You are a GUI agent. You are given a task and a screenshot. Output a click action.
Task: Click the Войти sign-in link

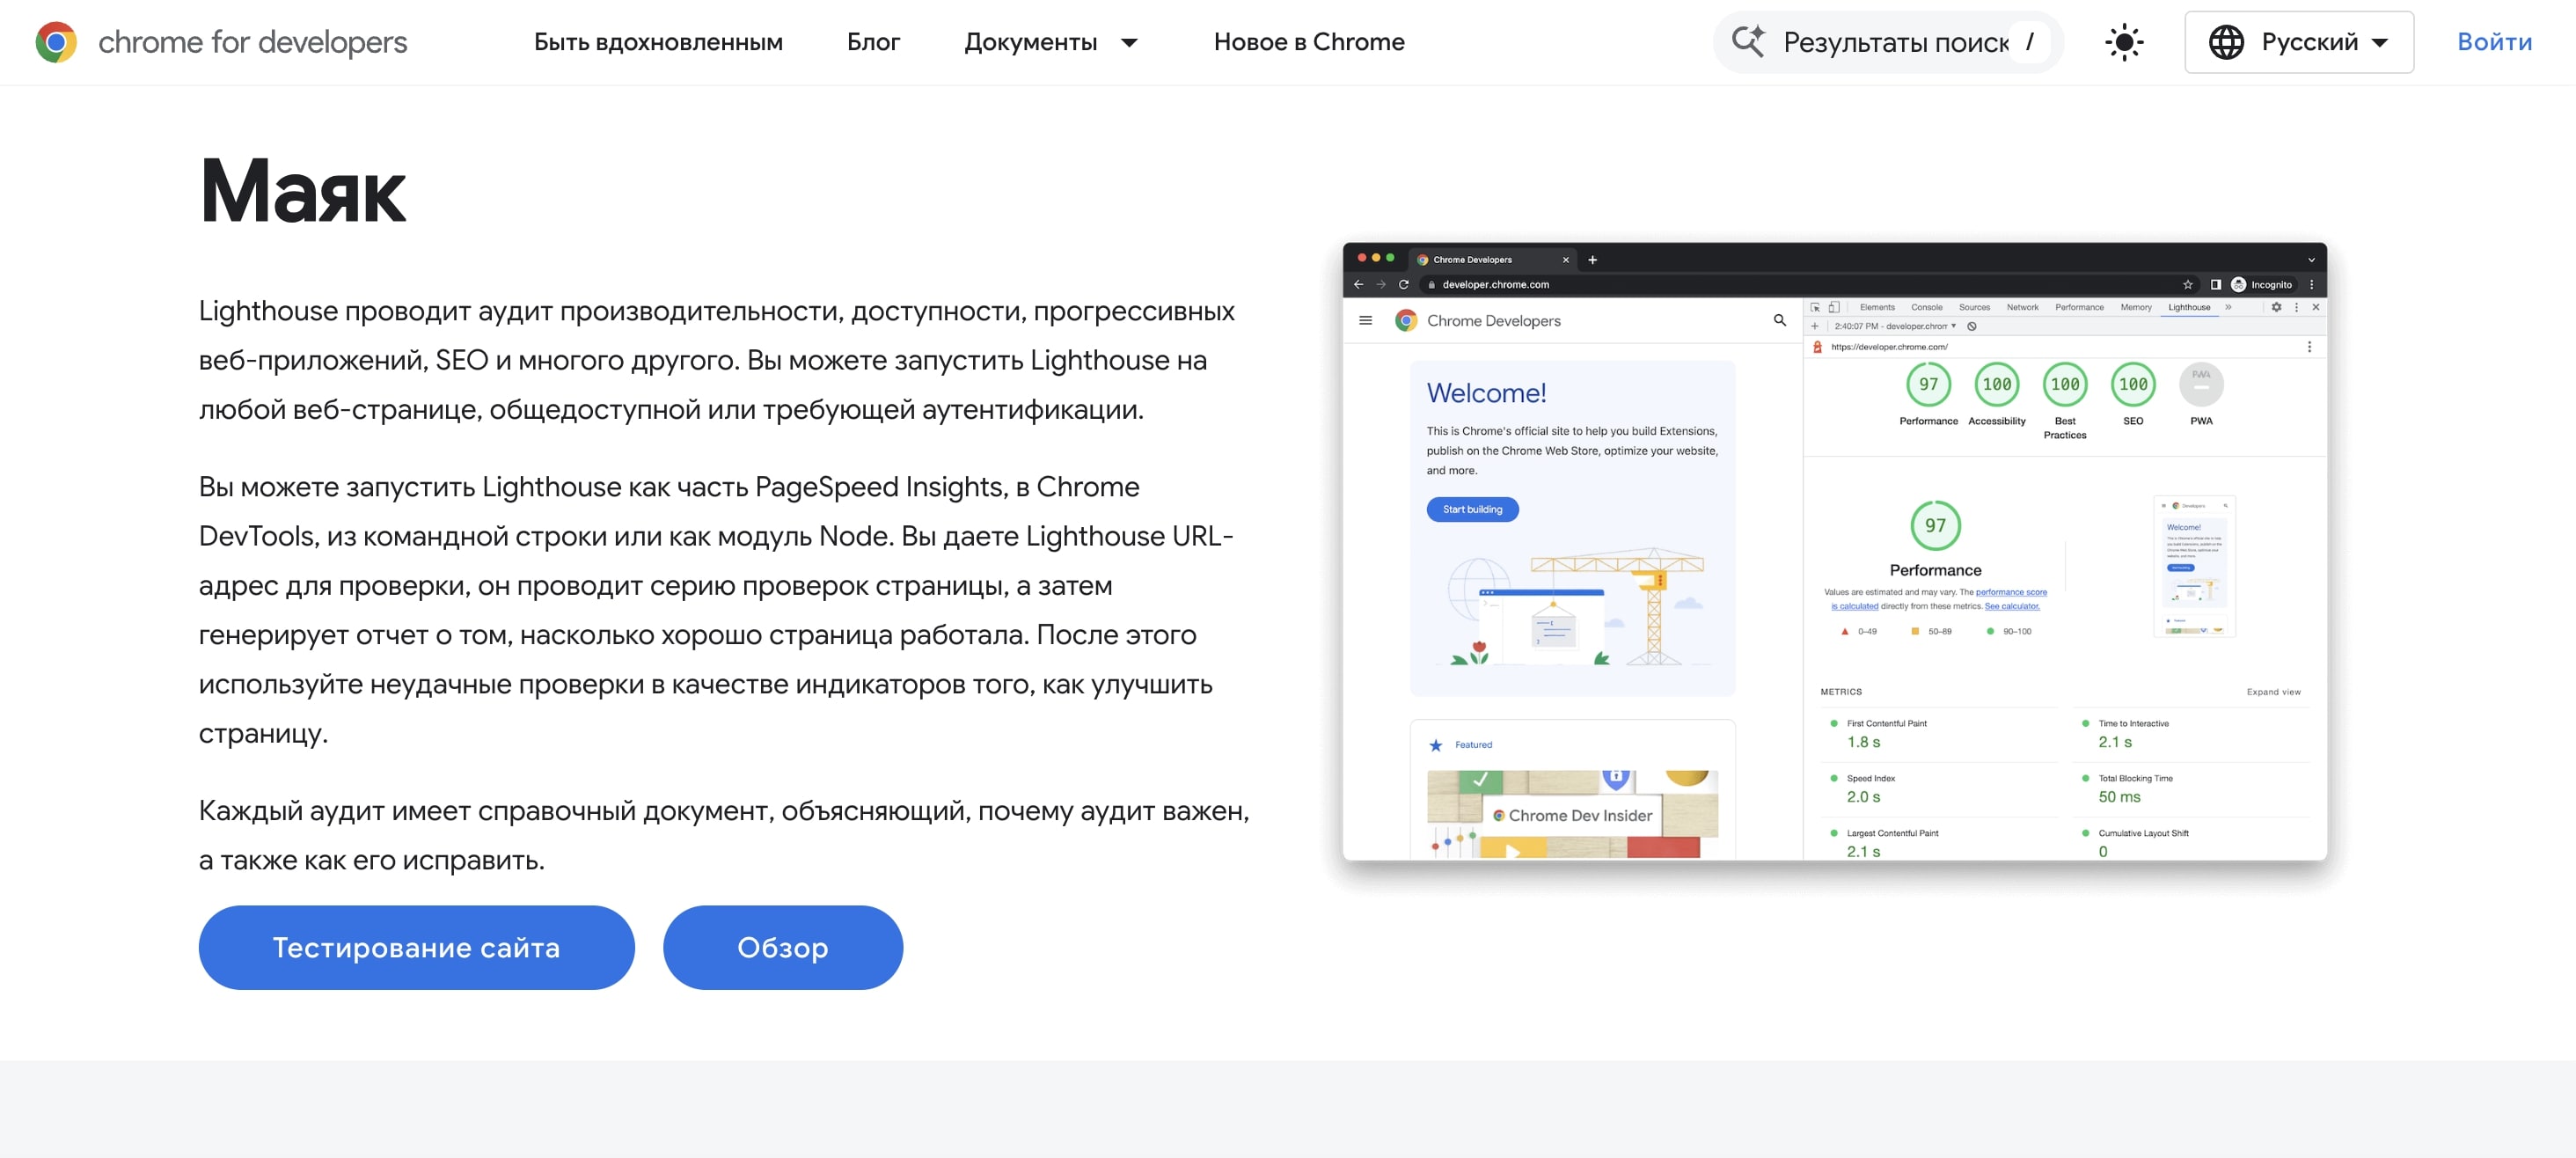click(2494, 42)
